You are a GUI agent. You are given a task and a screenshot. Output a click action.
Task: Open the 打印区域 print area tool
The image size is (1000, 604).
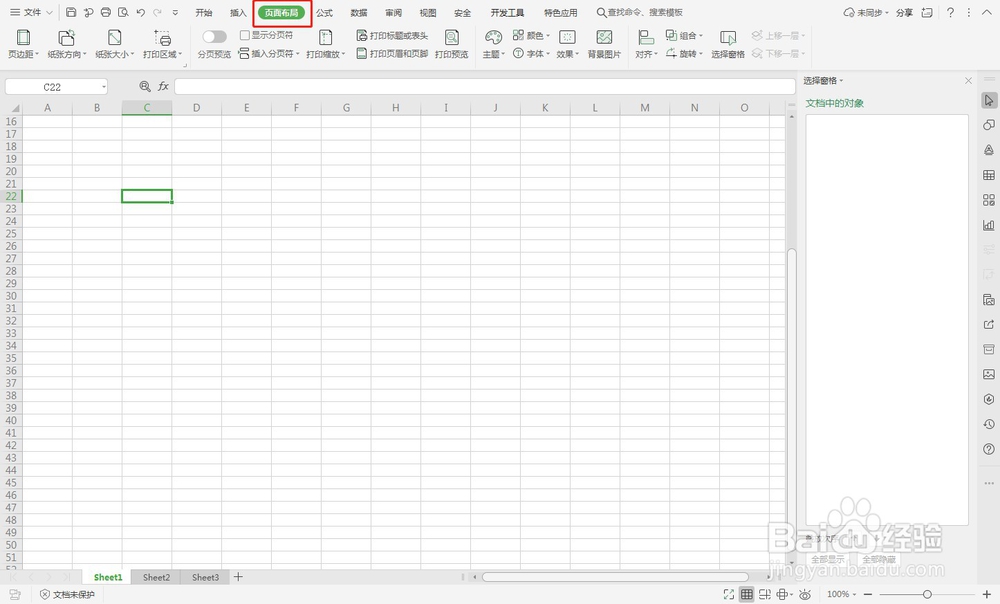pyautogui.click(x=163, y=44)
